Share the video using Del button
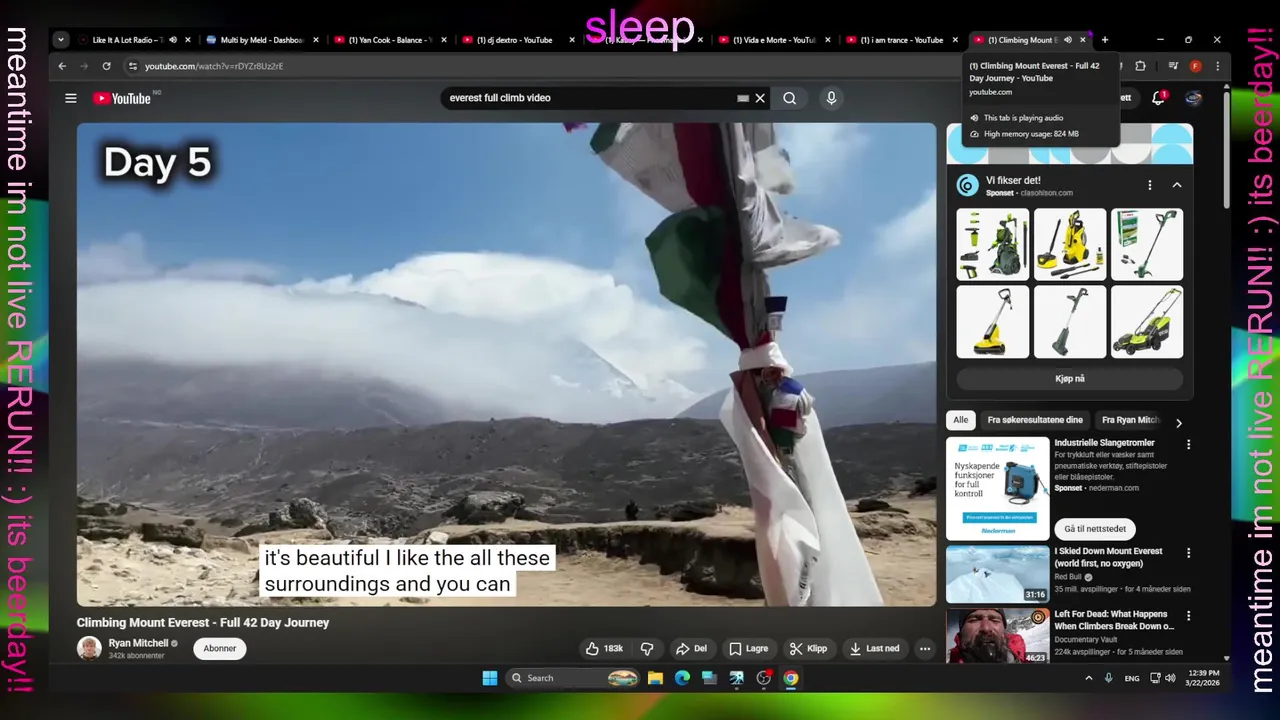The image size is (1280, 720). click(691, 648)
